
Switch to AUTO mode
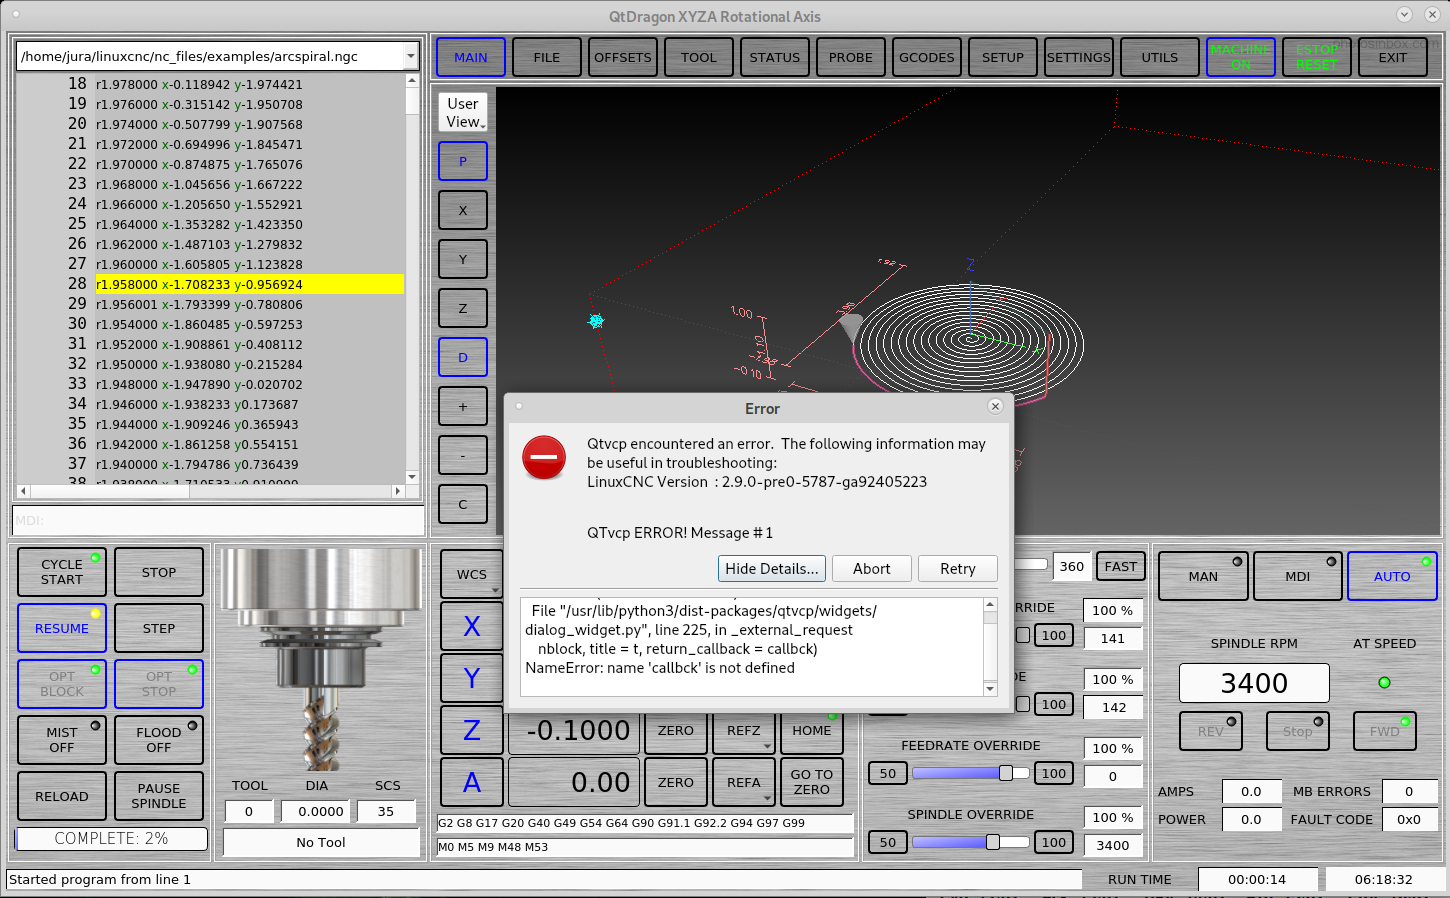click(x=1392, y=576)
